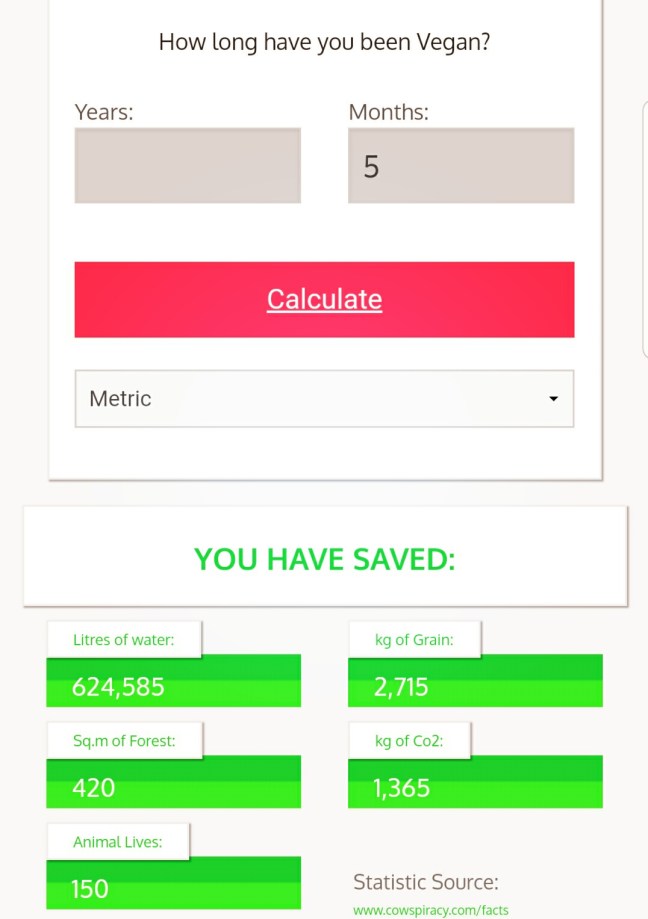The height and width of the screenshot is (919, 648).
Task: Click the 'Statistic Source:' text
Action: (425, 882)
